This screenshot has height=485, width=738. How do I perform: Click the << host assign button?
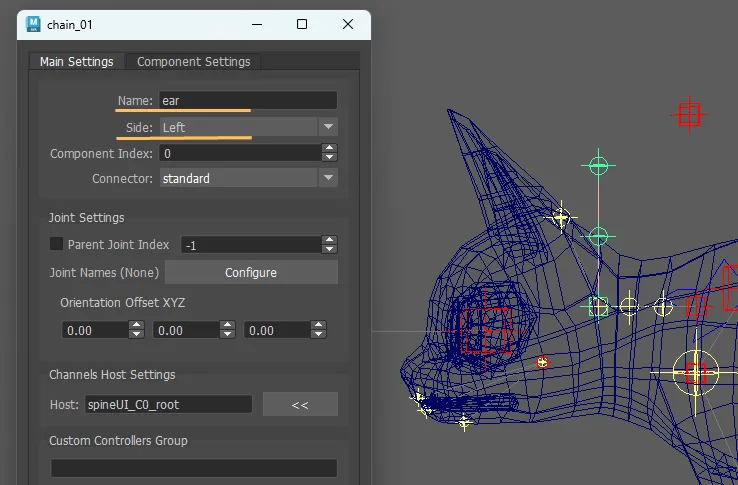pos(300,404)
